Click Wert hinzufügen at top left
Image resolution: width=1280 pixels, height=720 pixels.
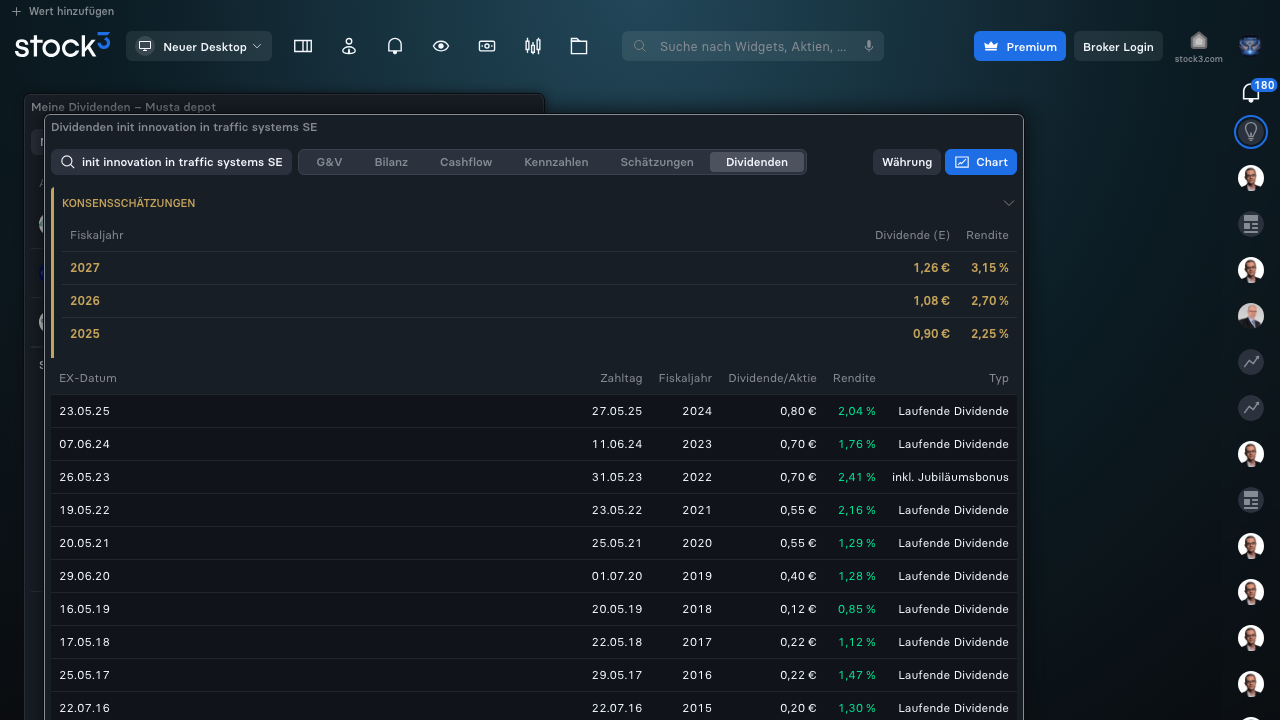63,11
